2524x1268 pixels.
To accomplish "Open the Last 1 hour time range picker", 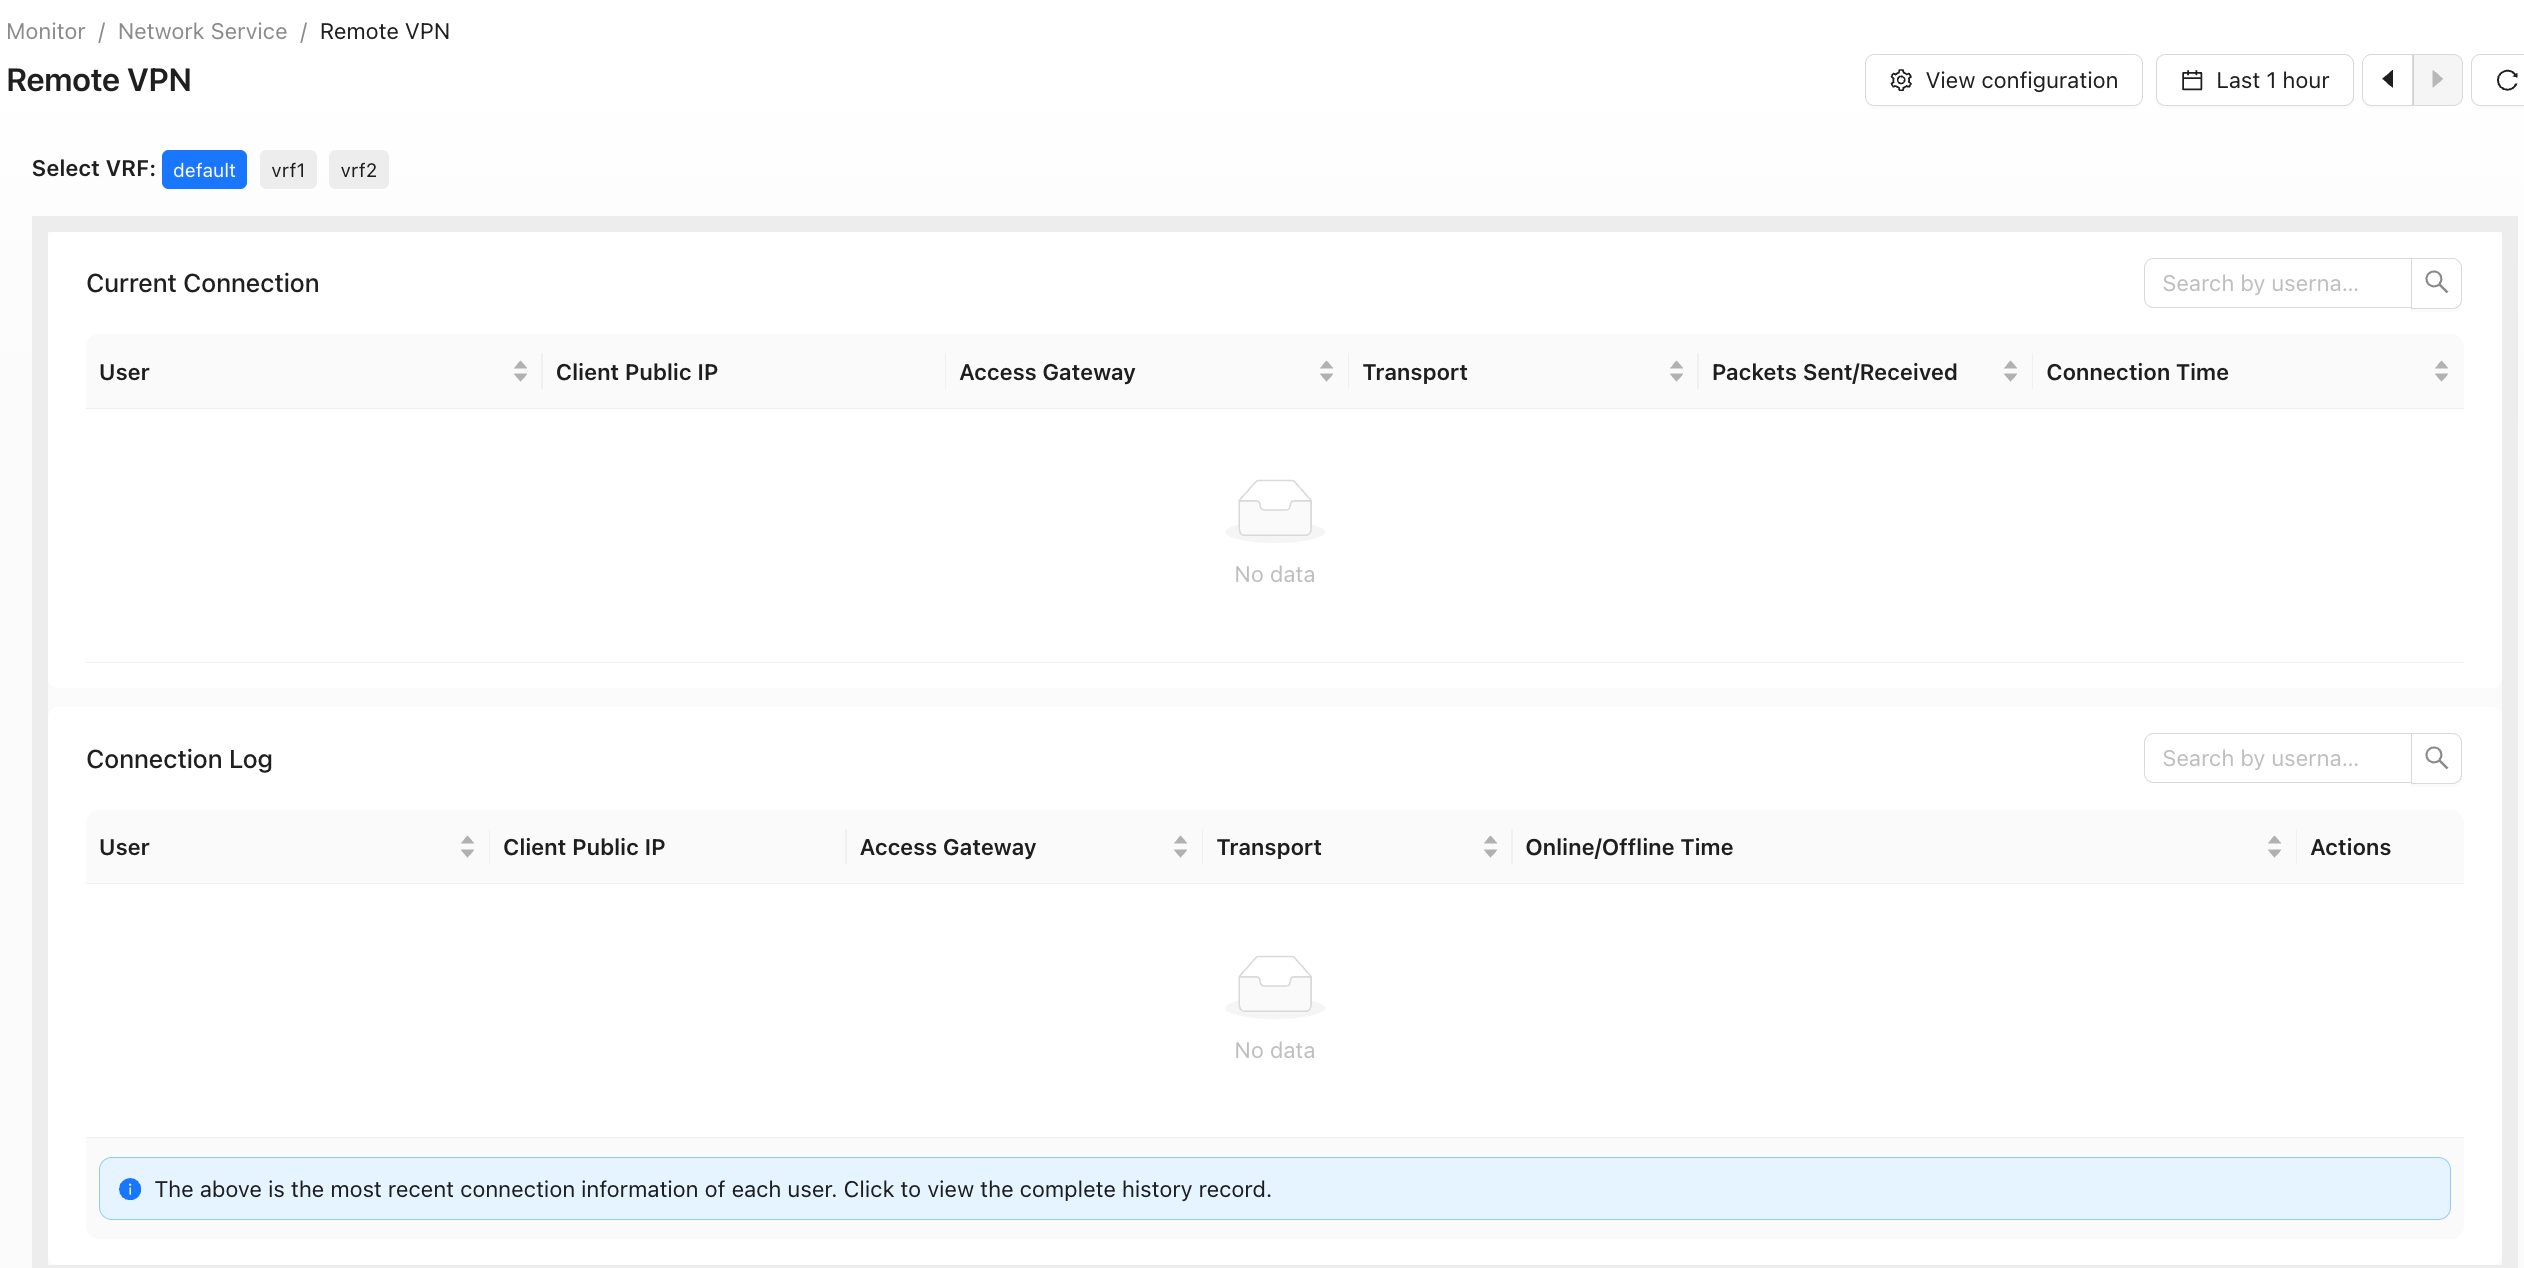I will [2254, 80].
